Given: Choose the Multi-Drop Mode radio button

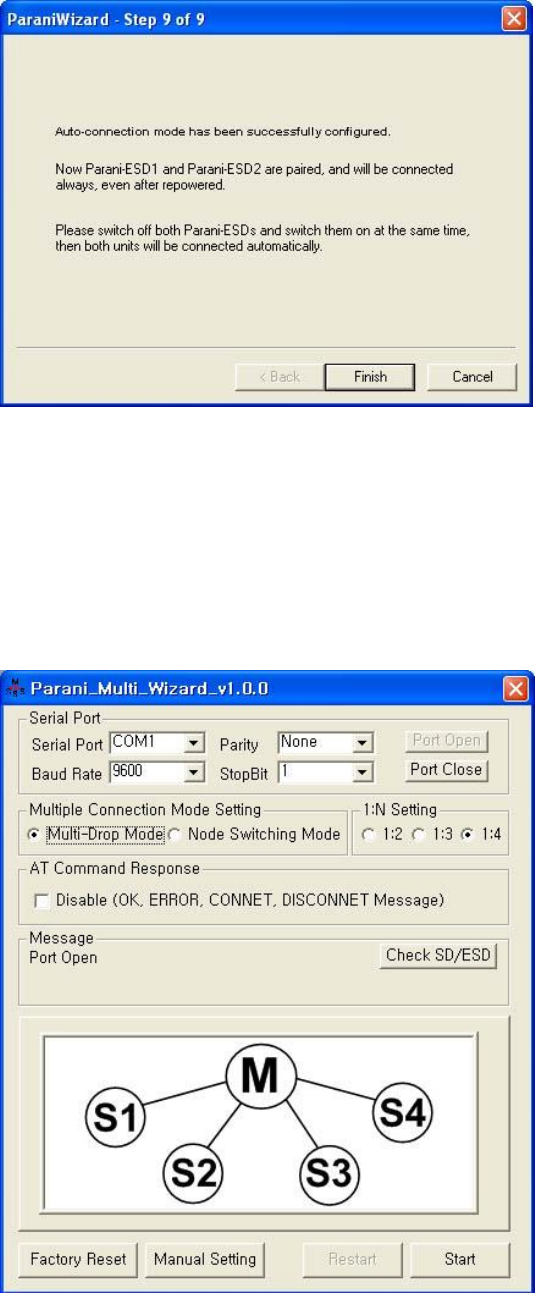Looking at the screenshot, I should tap(36, 834).
